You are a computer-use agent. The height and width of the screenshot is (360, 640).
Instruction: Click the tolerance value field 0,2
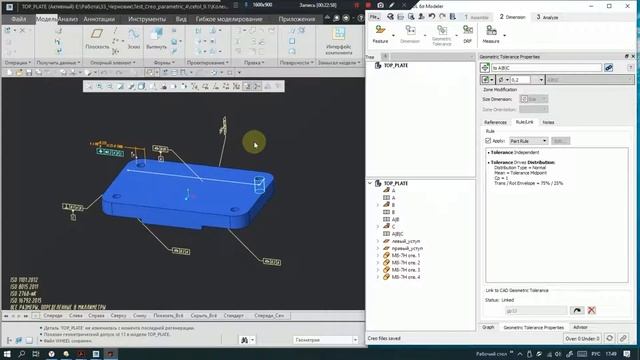(520, 80)
